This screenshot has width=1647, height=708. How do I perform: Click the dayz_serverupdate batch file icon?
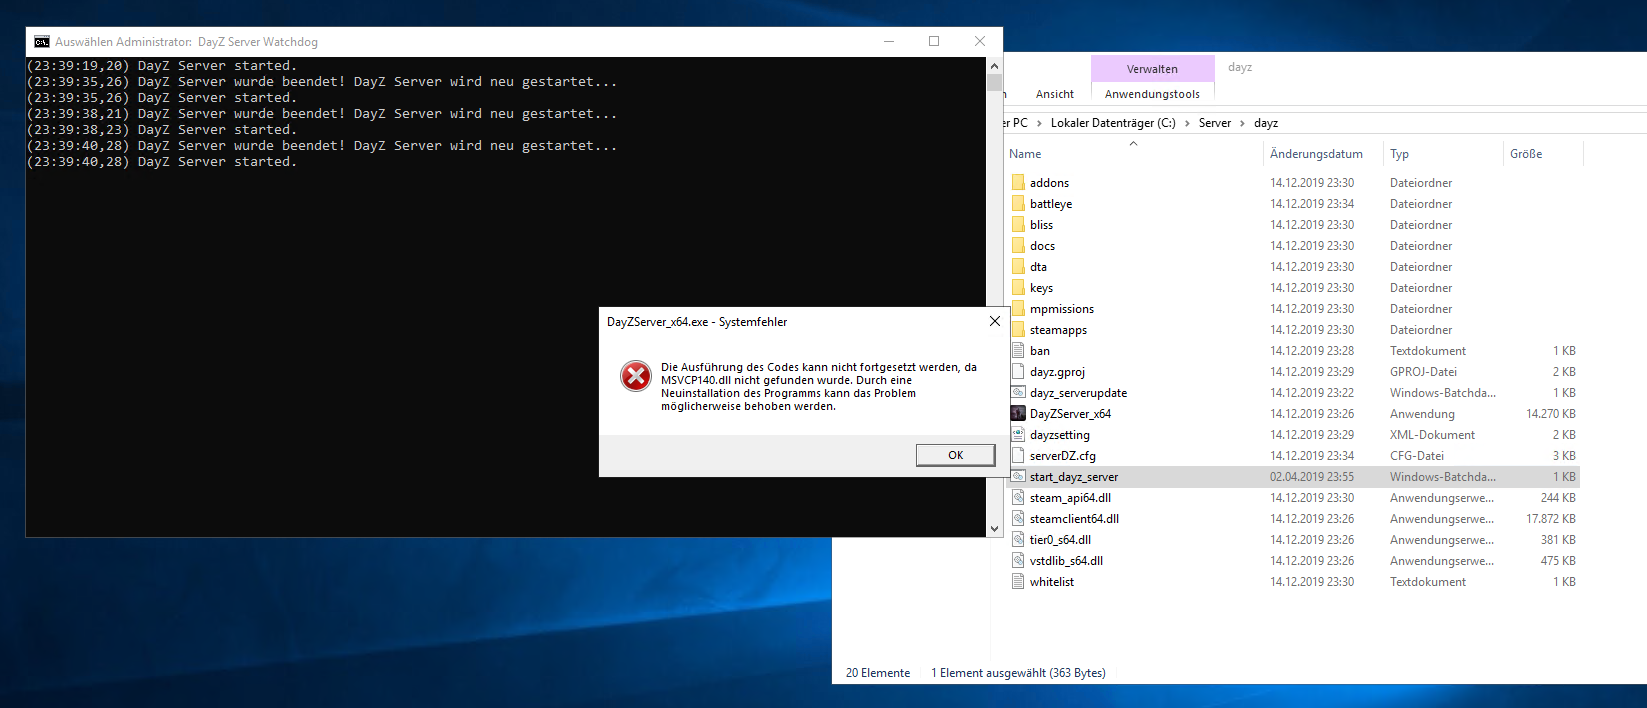[x=1018, y=392]
